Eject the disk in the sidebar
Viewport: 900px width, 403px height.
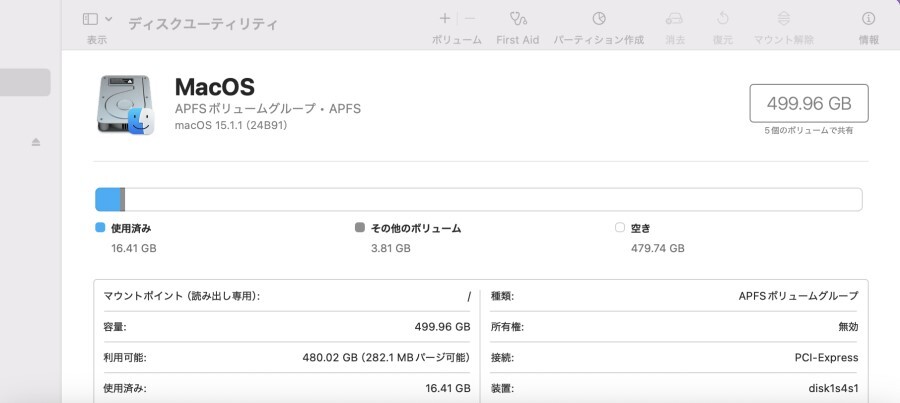pos(36,142)
